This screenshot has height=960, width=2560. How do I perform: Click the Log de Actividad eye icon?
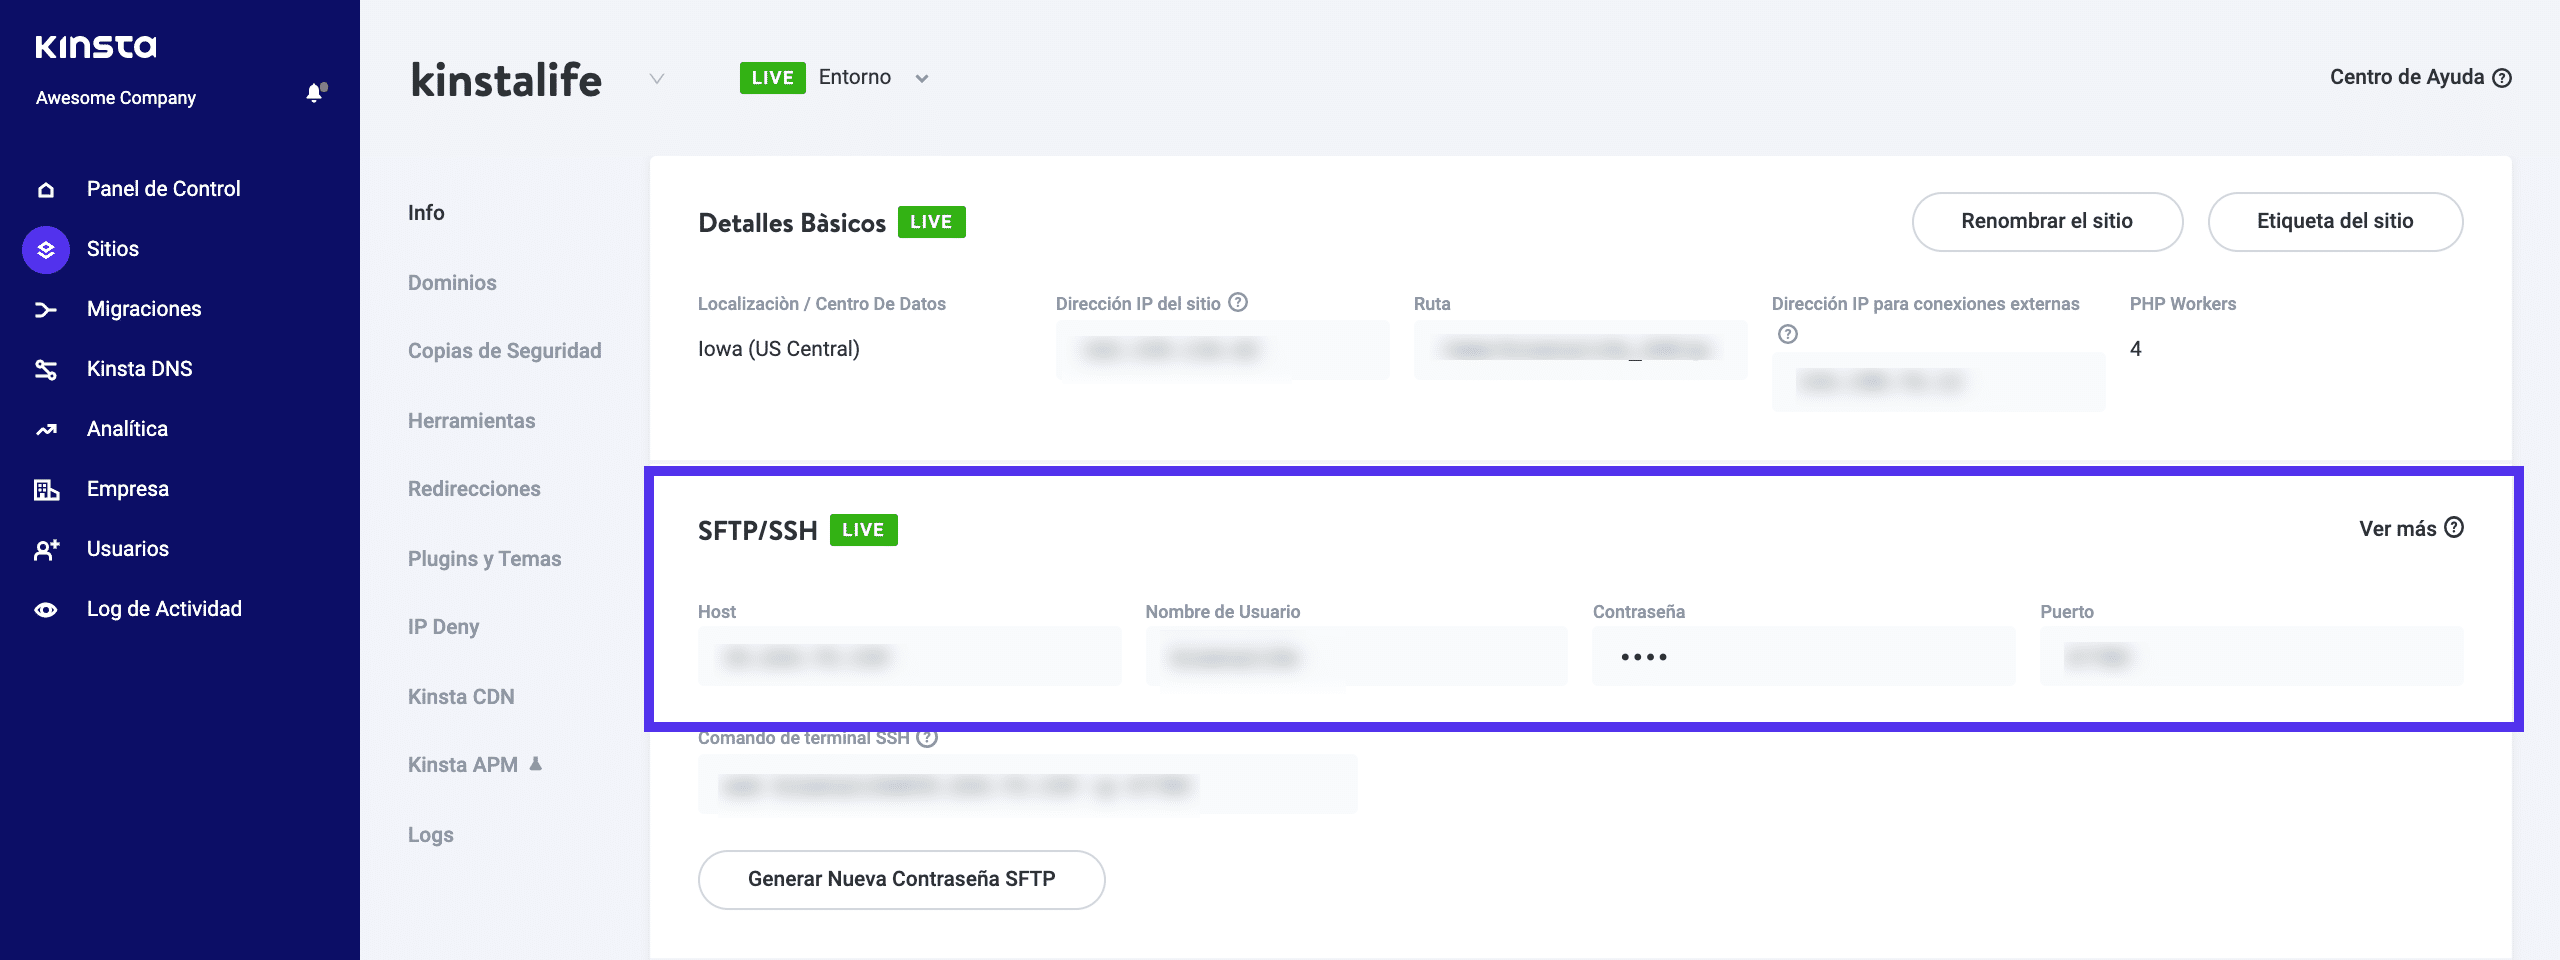(x=46, y=610)
